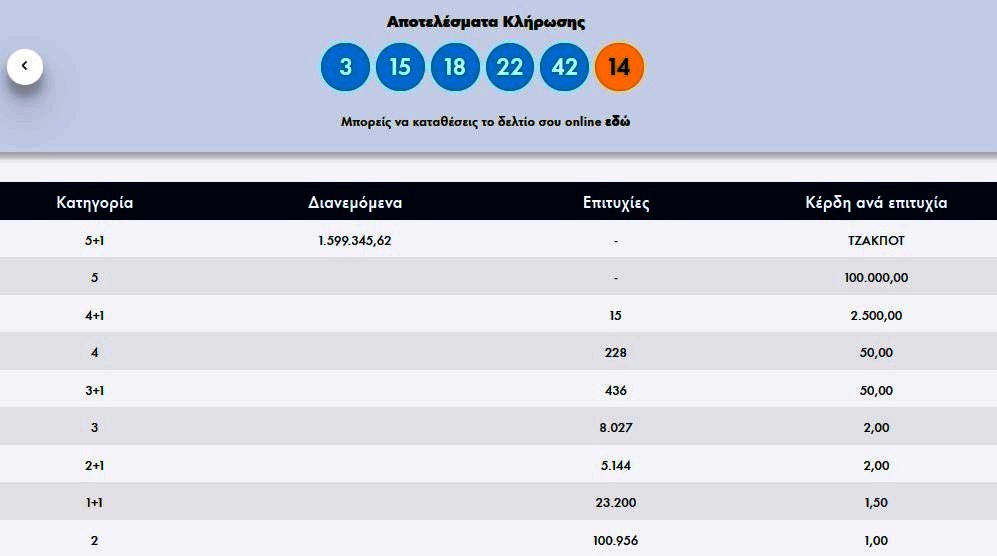This screenshot has height=556, width=997.
Task: Select the blue ball number 15
Action: pos(400,67)
